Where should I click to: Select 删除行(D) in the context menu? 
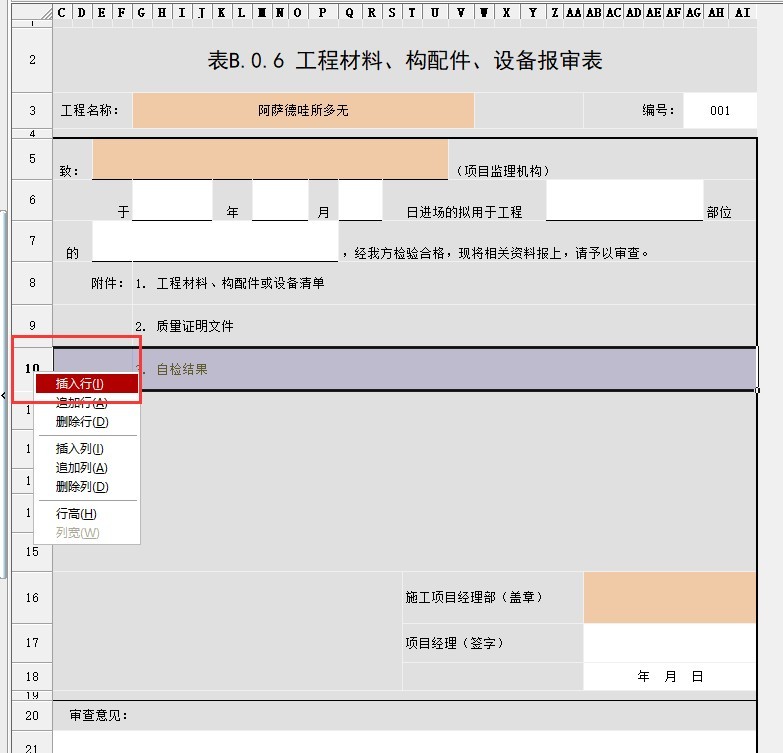click(x=81, y=422)
